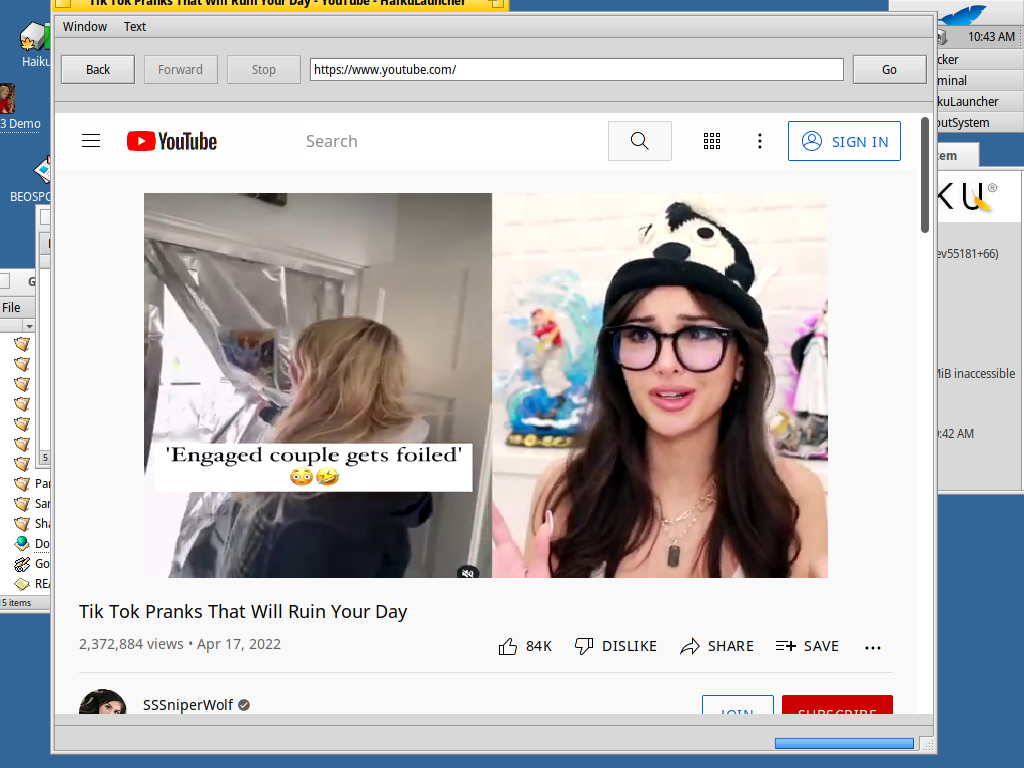Click the SIGN IN button
The height and width of the screenshot is (768, 1024).
[844, 141]
